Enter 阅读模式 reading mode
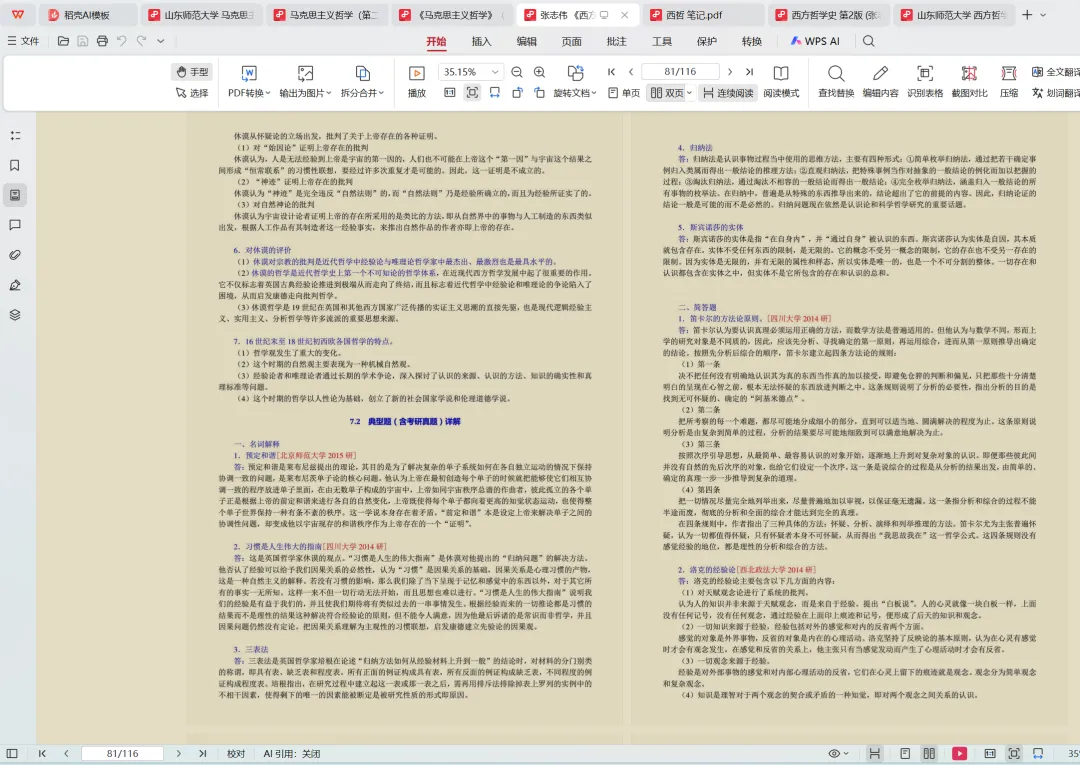 [x=781, y=82]
